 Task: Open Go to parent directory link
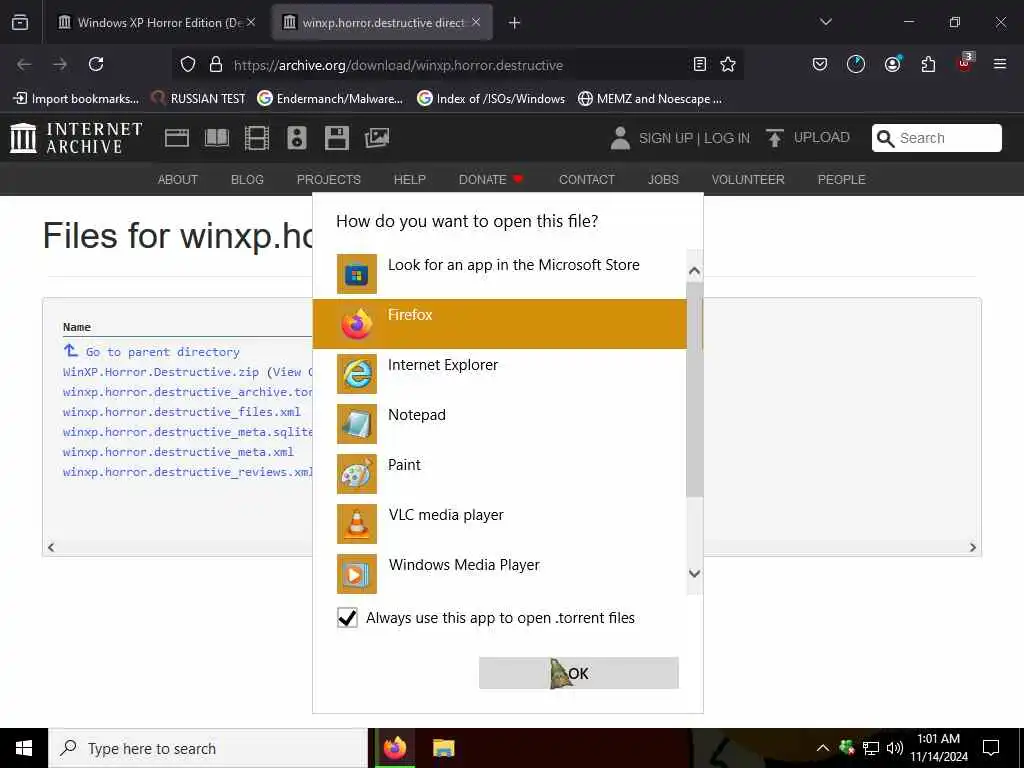pos(152,352)
